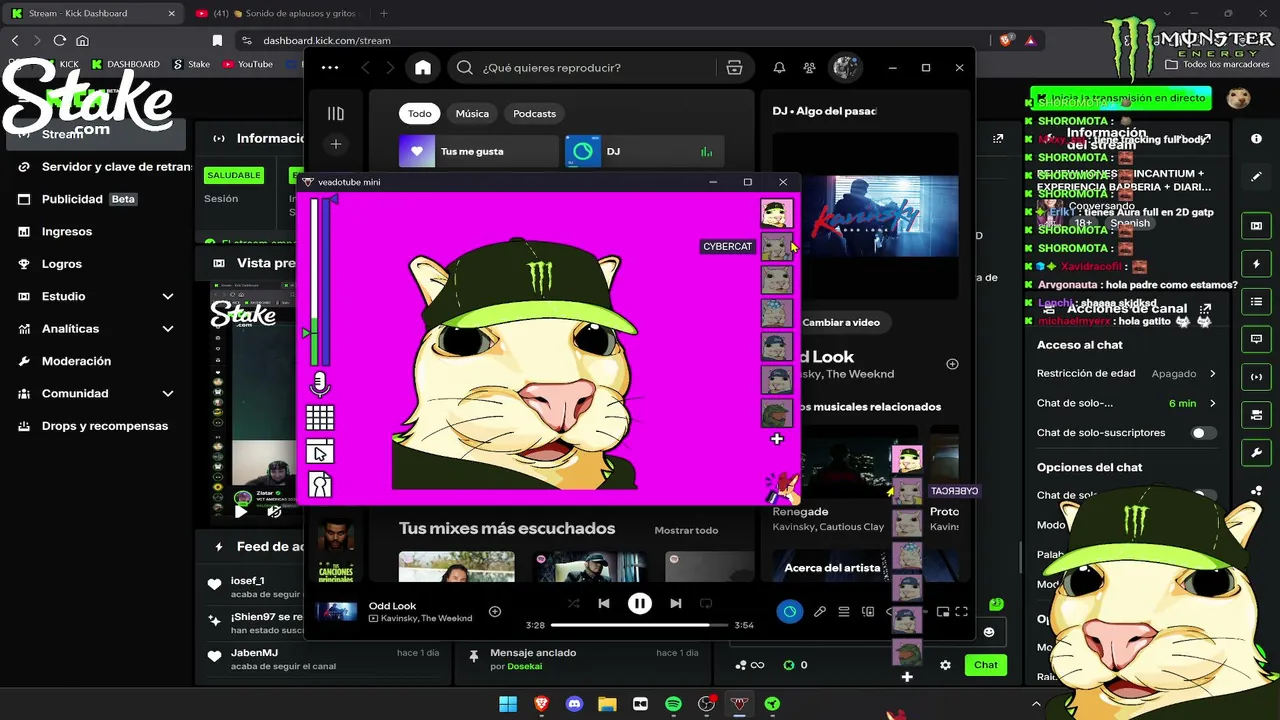Click the Spotify 'Tu biblioteca' library icon

(336, 114)
